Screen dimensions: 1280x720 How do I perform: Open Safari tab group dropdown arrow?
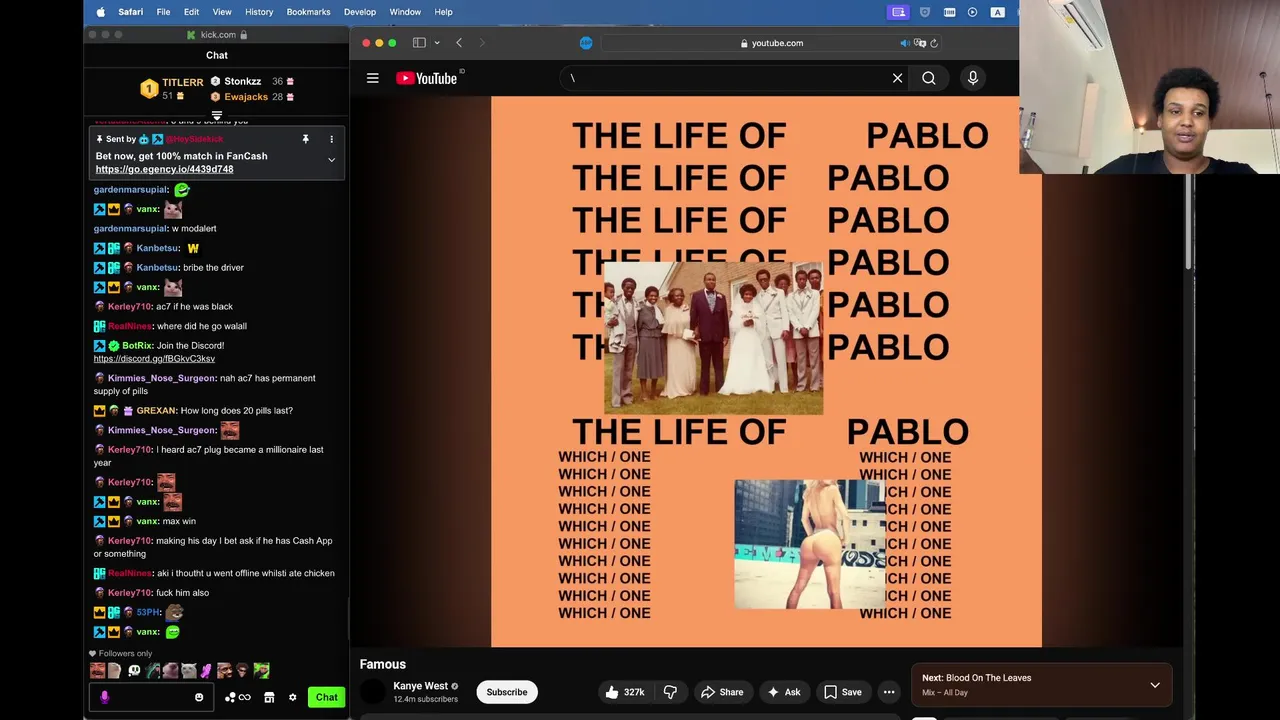click(x=437, y=43)
